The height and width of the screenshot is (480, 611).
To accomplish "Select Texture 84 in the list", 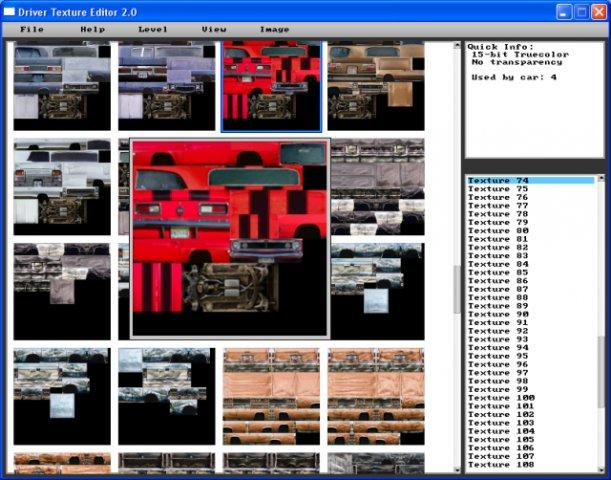I will tap(531, 264).
